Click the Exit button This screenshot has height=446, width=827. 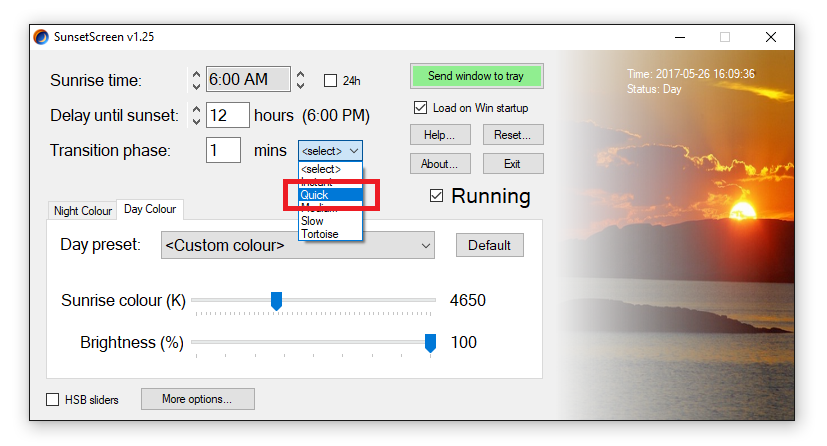513,164
